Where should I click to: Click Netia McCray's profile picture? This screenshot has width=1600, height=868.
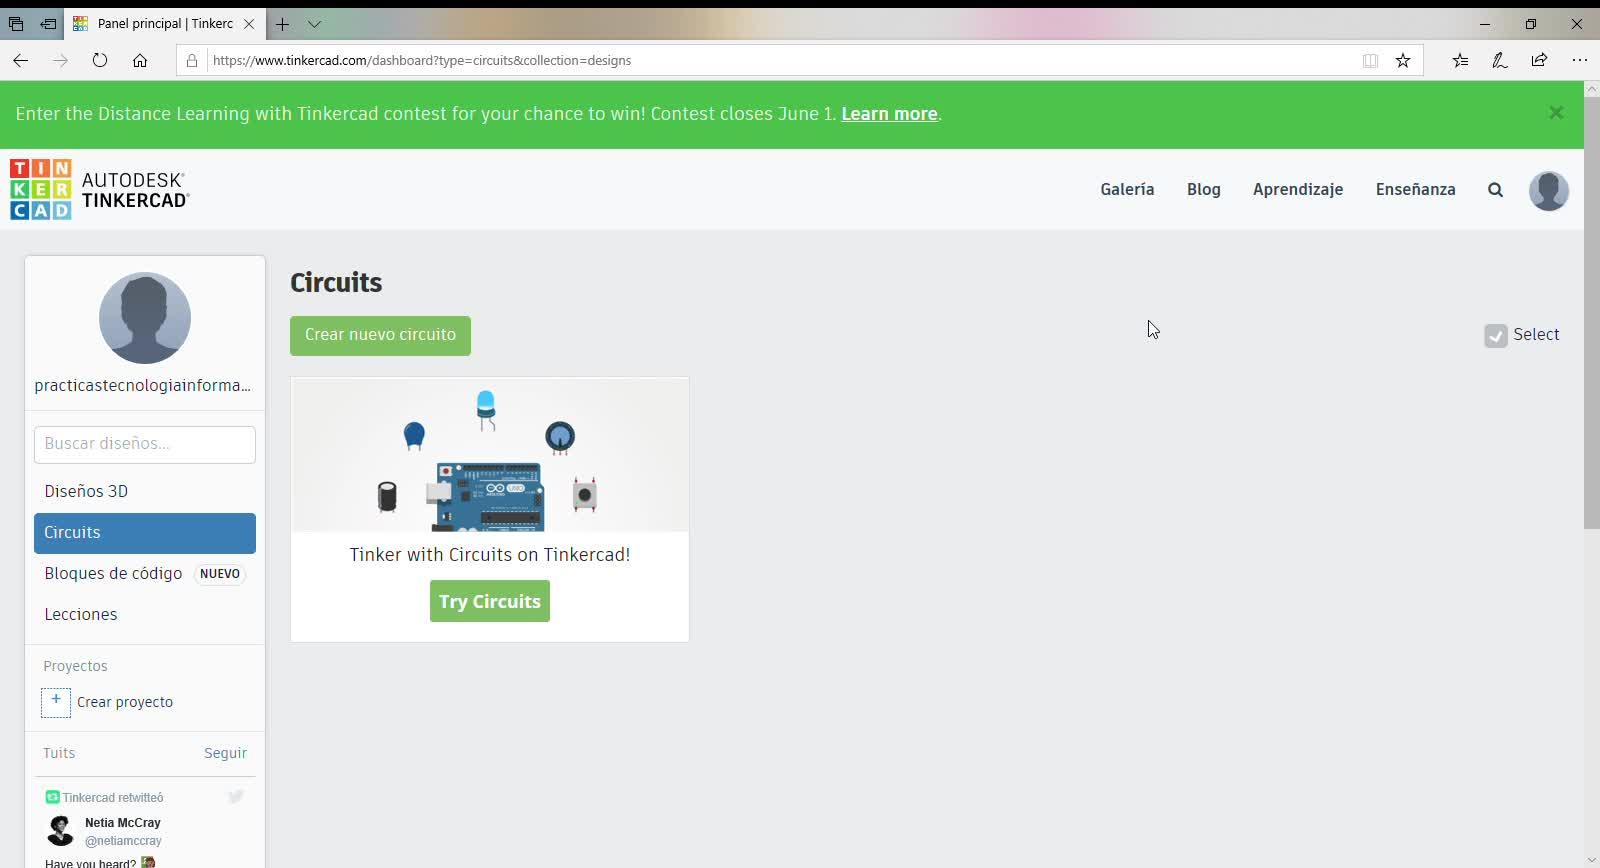click(x=60, y=830)
